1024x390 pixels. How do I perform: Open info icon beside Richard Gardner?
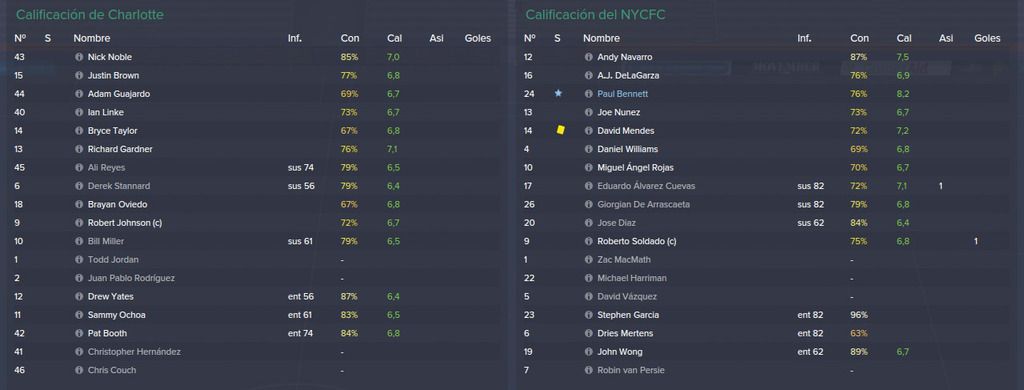pos(79,150)
